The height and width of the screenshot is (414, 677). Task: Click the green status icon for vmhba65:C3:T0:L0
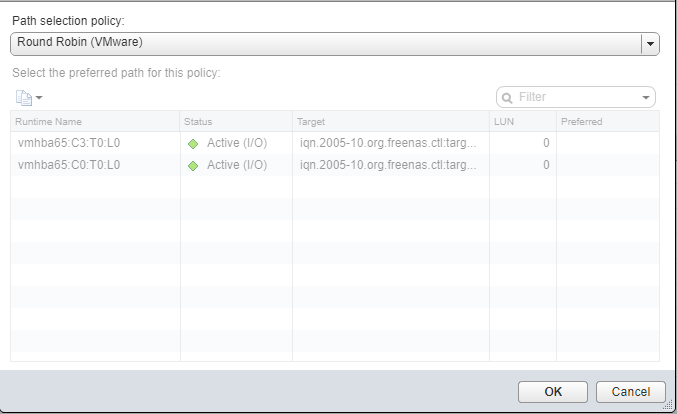pyautogui.click(x=193, y=144)
